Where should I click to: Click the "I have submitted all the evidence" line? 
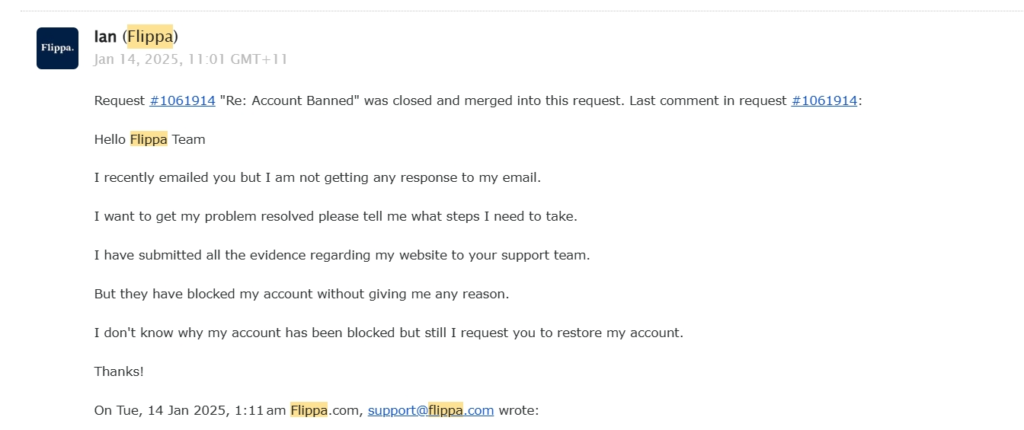341,255
